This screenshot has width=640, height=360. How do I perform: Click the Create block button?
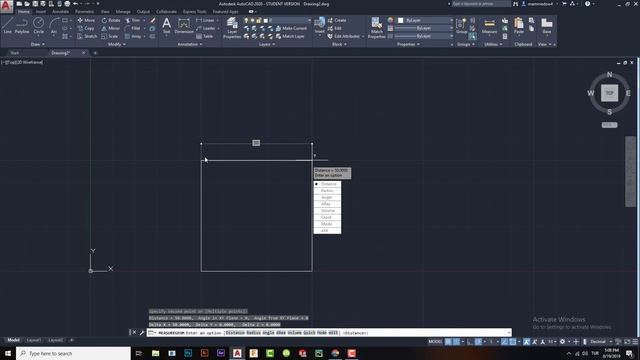pyautogui.click(x=337, y=20)
